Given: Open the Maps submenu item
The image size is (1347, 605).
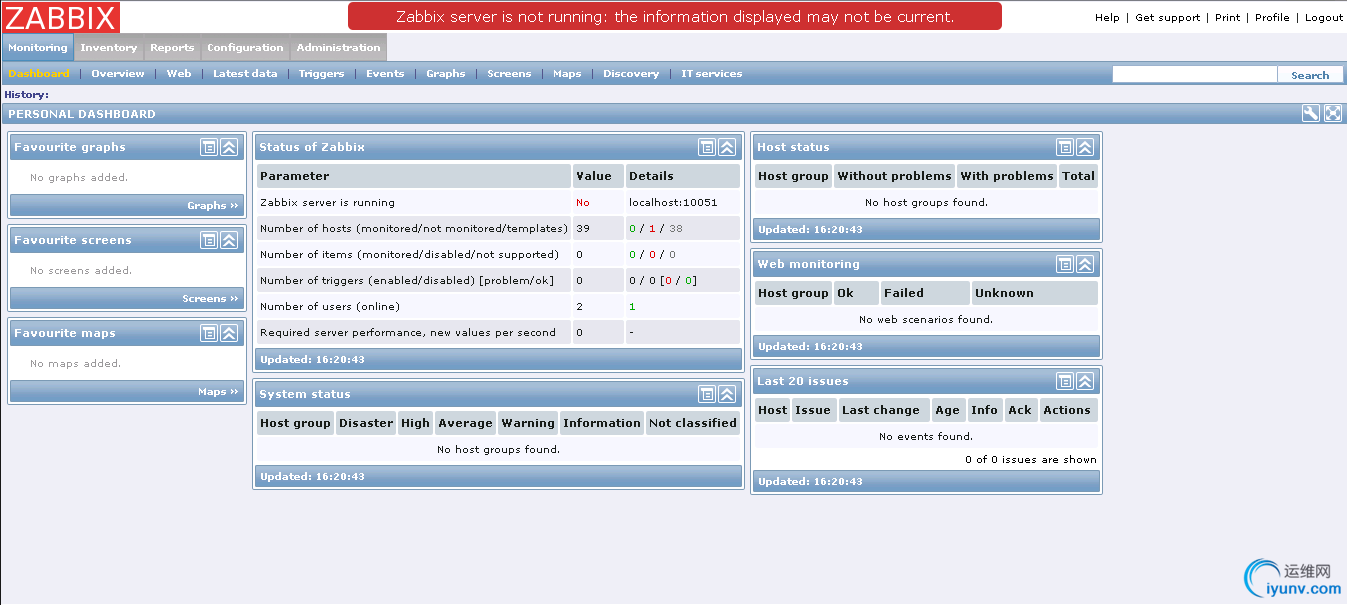Looking at the screenshot, I should coord(567,74).
